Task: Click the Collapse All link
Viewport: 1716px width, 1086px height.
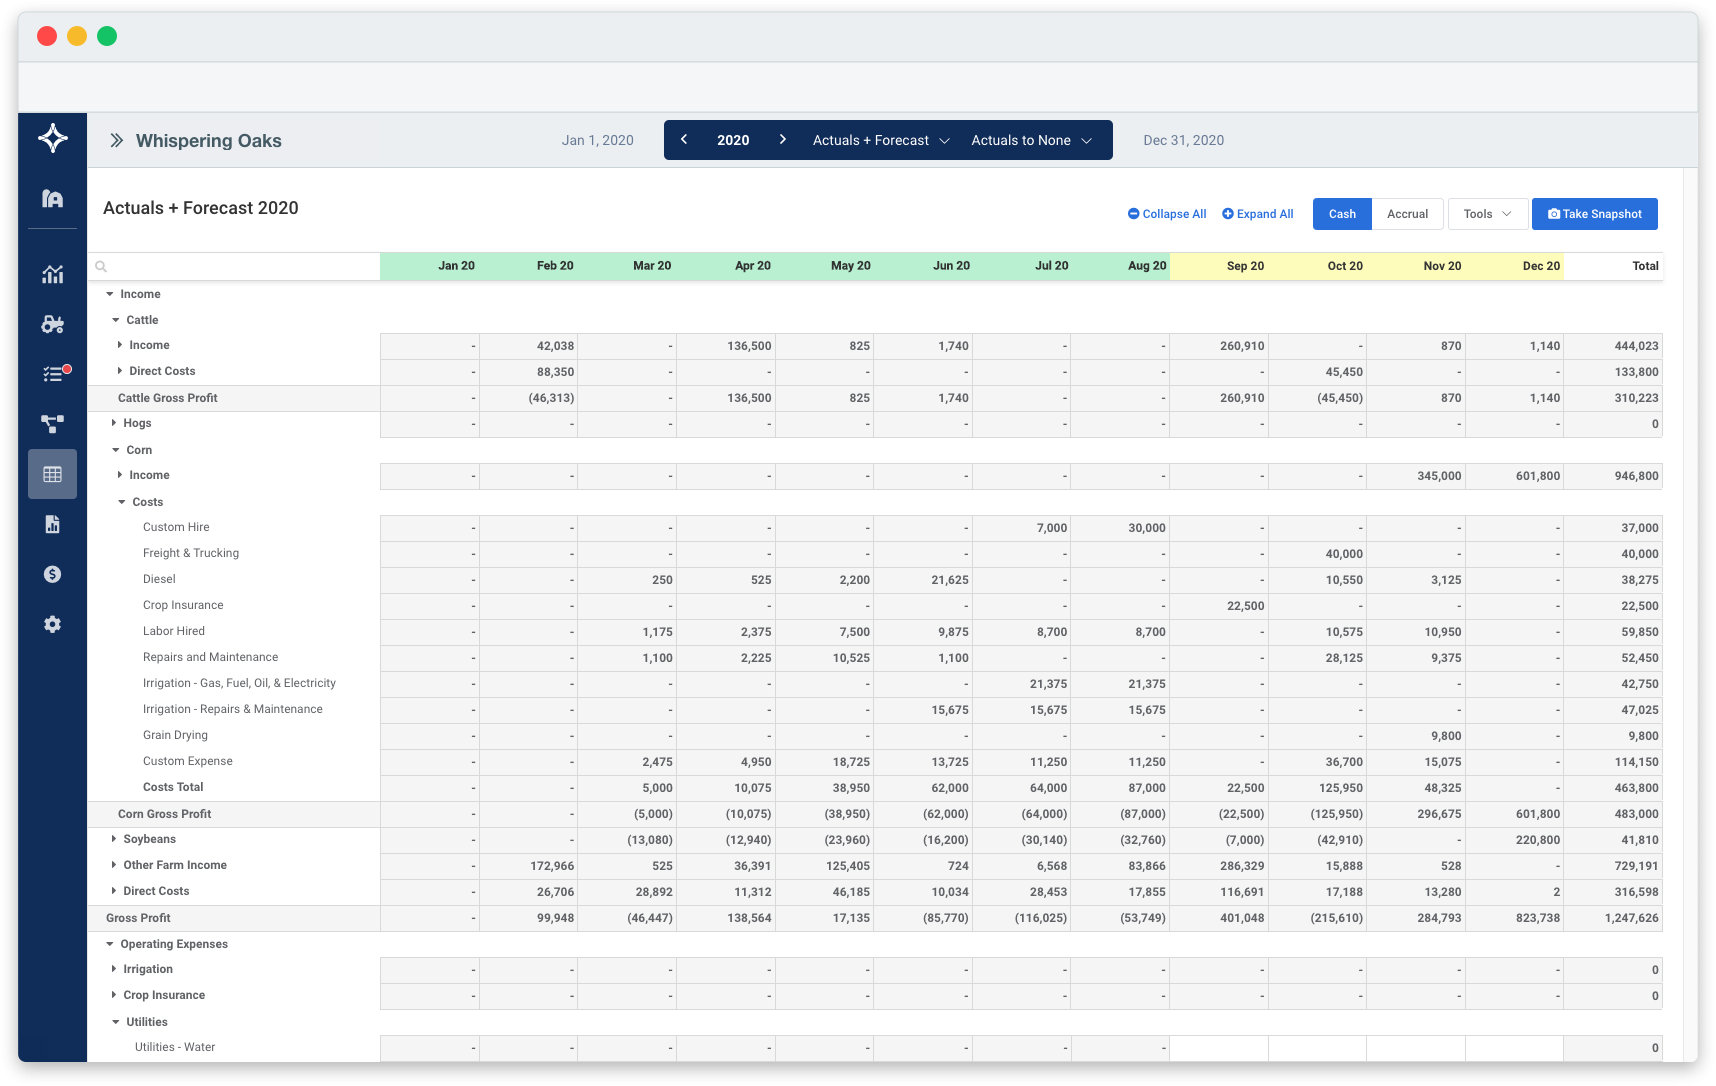Action: click(1167, 214)
